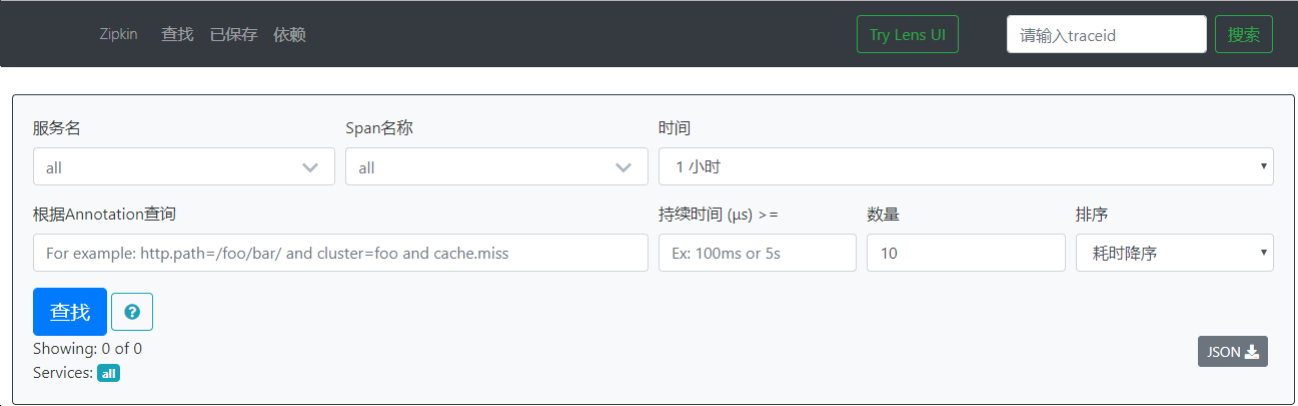Switch to the 依赖 dependencies page
Image resolution: width=1298 pixels, height=406 pixels.
pyautogui.click(x=289, y=34)
